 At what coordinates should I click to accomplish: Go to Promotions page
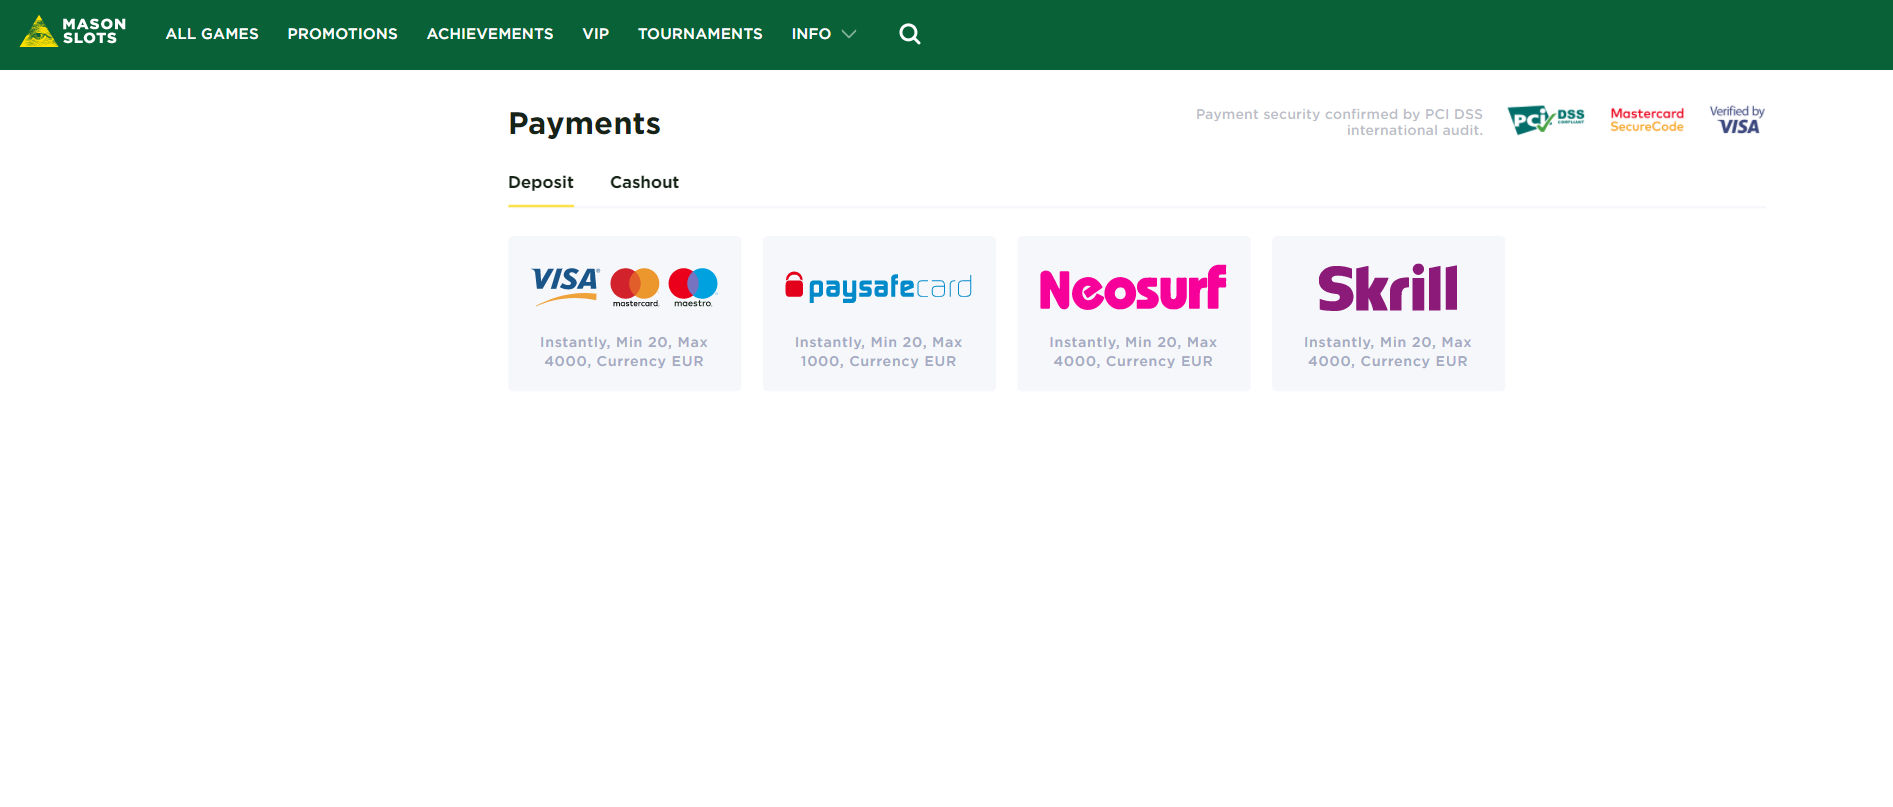click(x=343, y=34)
